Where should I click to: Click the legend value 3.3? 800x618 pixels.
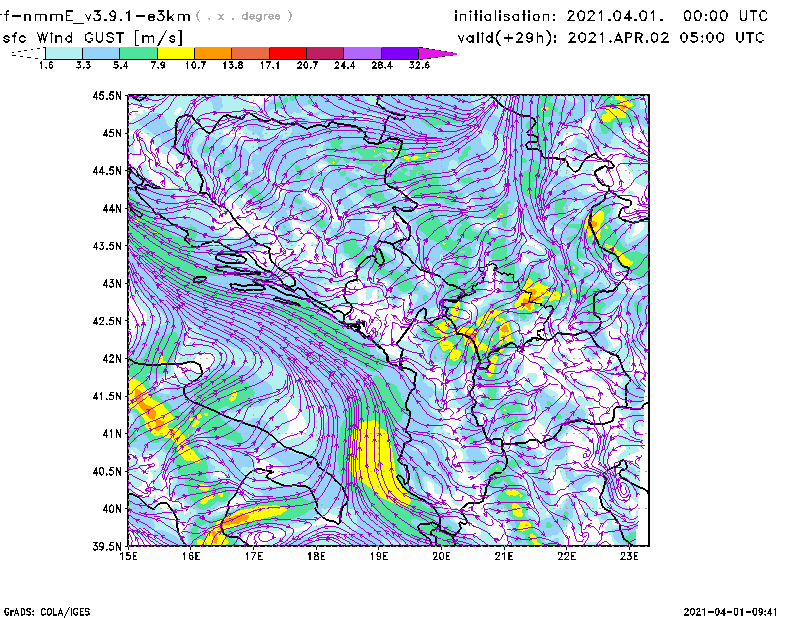coord(83,65)
